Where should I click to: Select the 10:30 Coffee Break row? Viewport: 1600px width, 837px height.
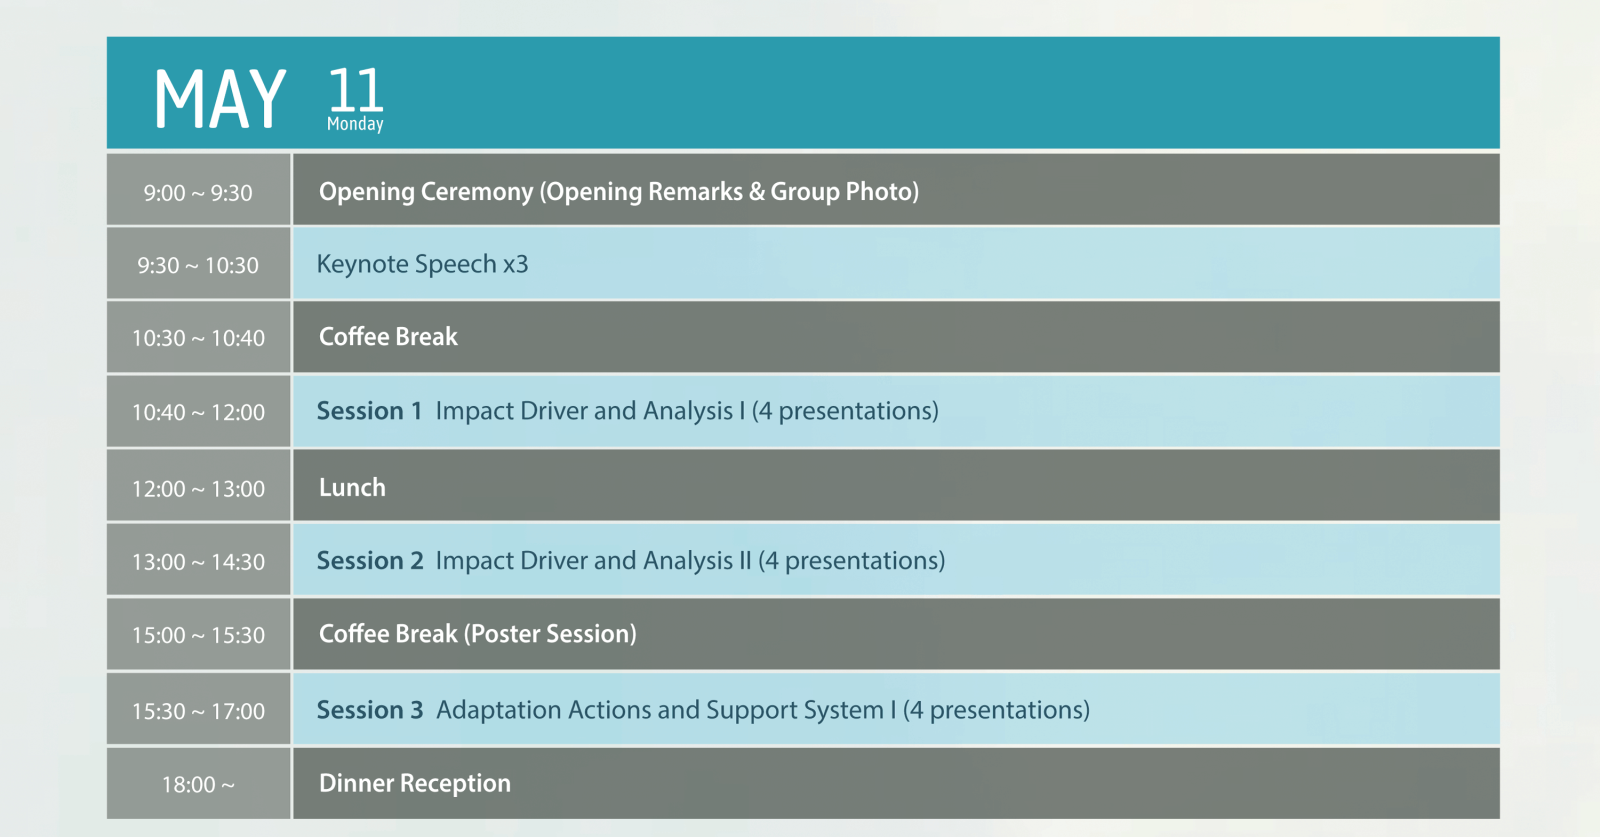(x=388, y=337)
